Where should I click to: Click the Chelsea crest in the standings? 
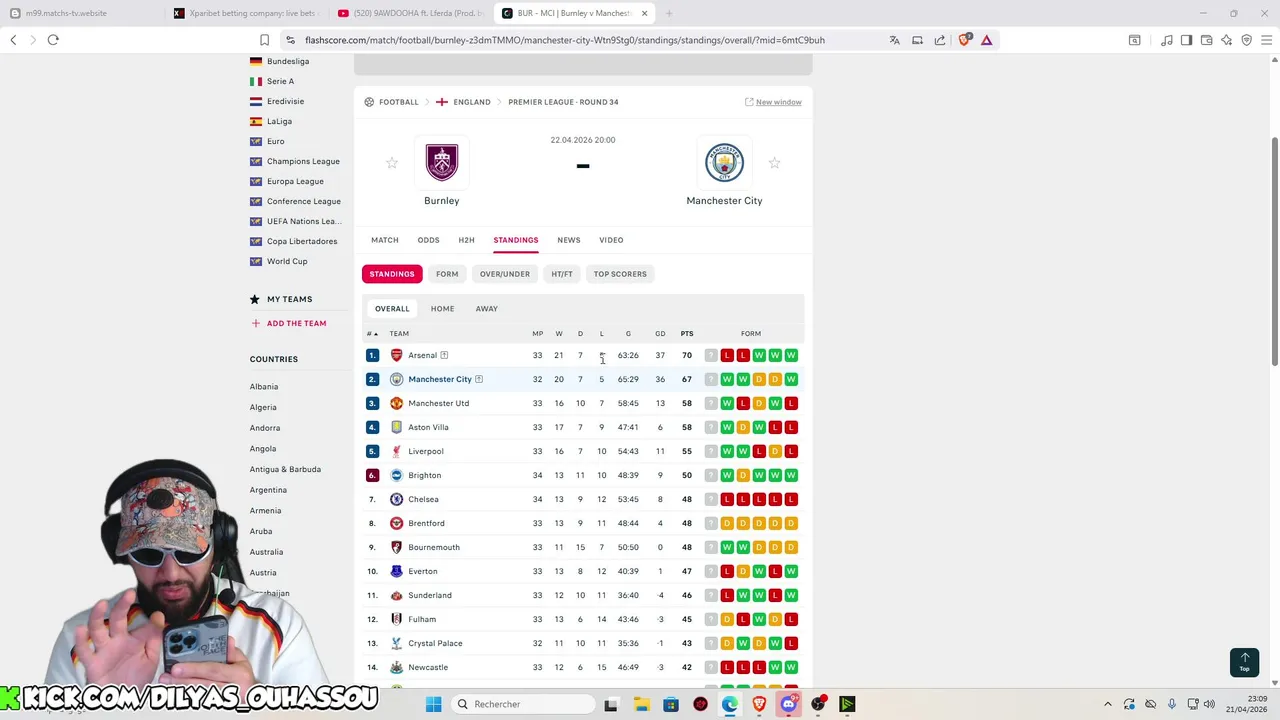pyautogui.click(x=396, y=499)
